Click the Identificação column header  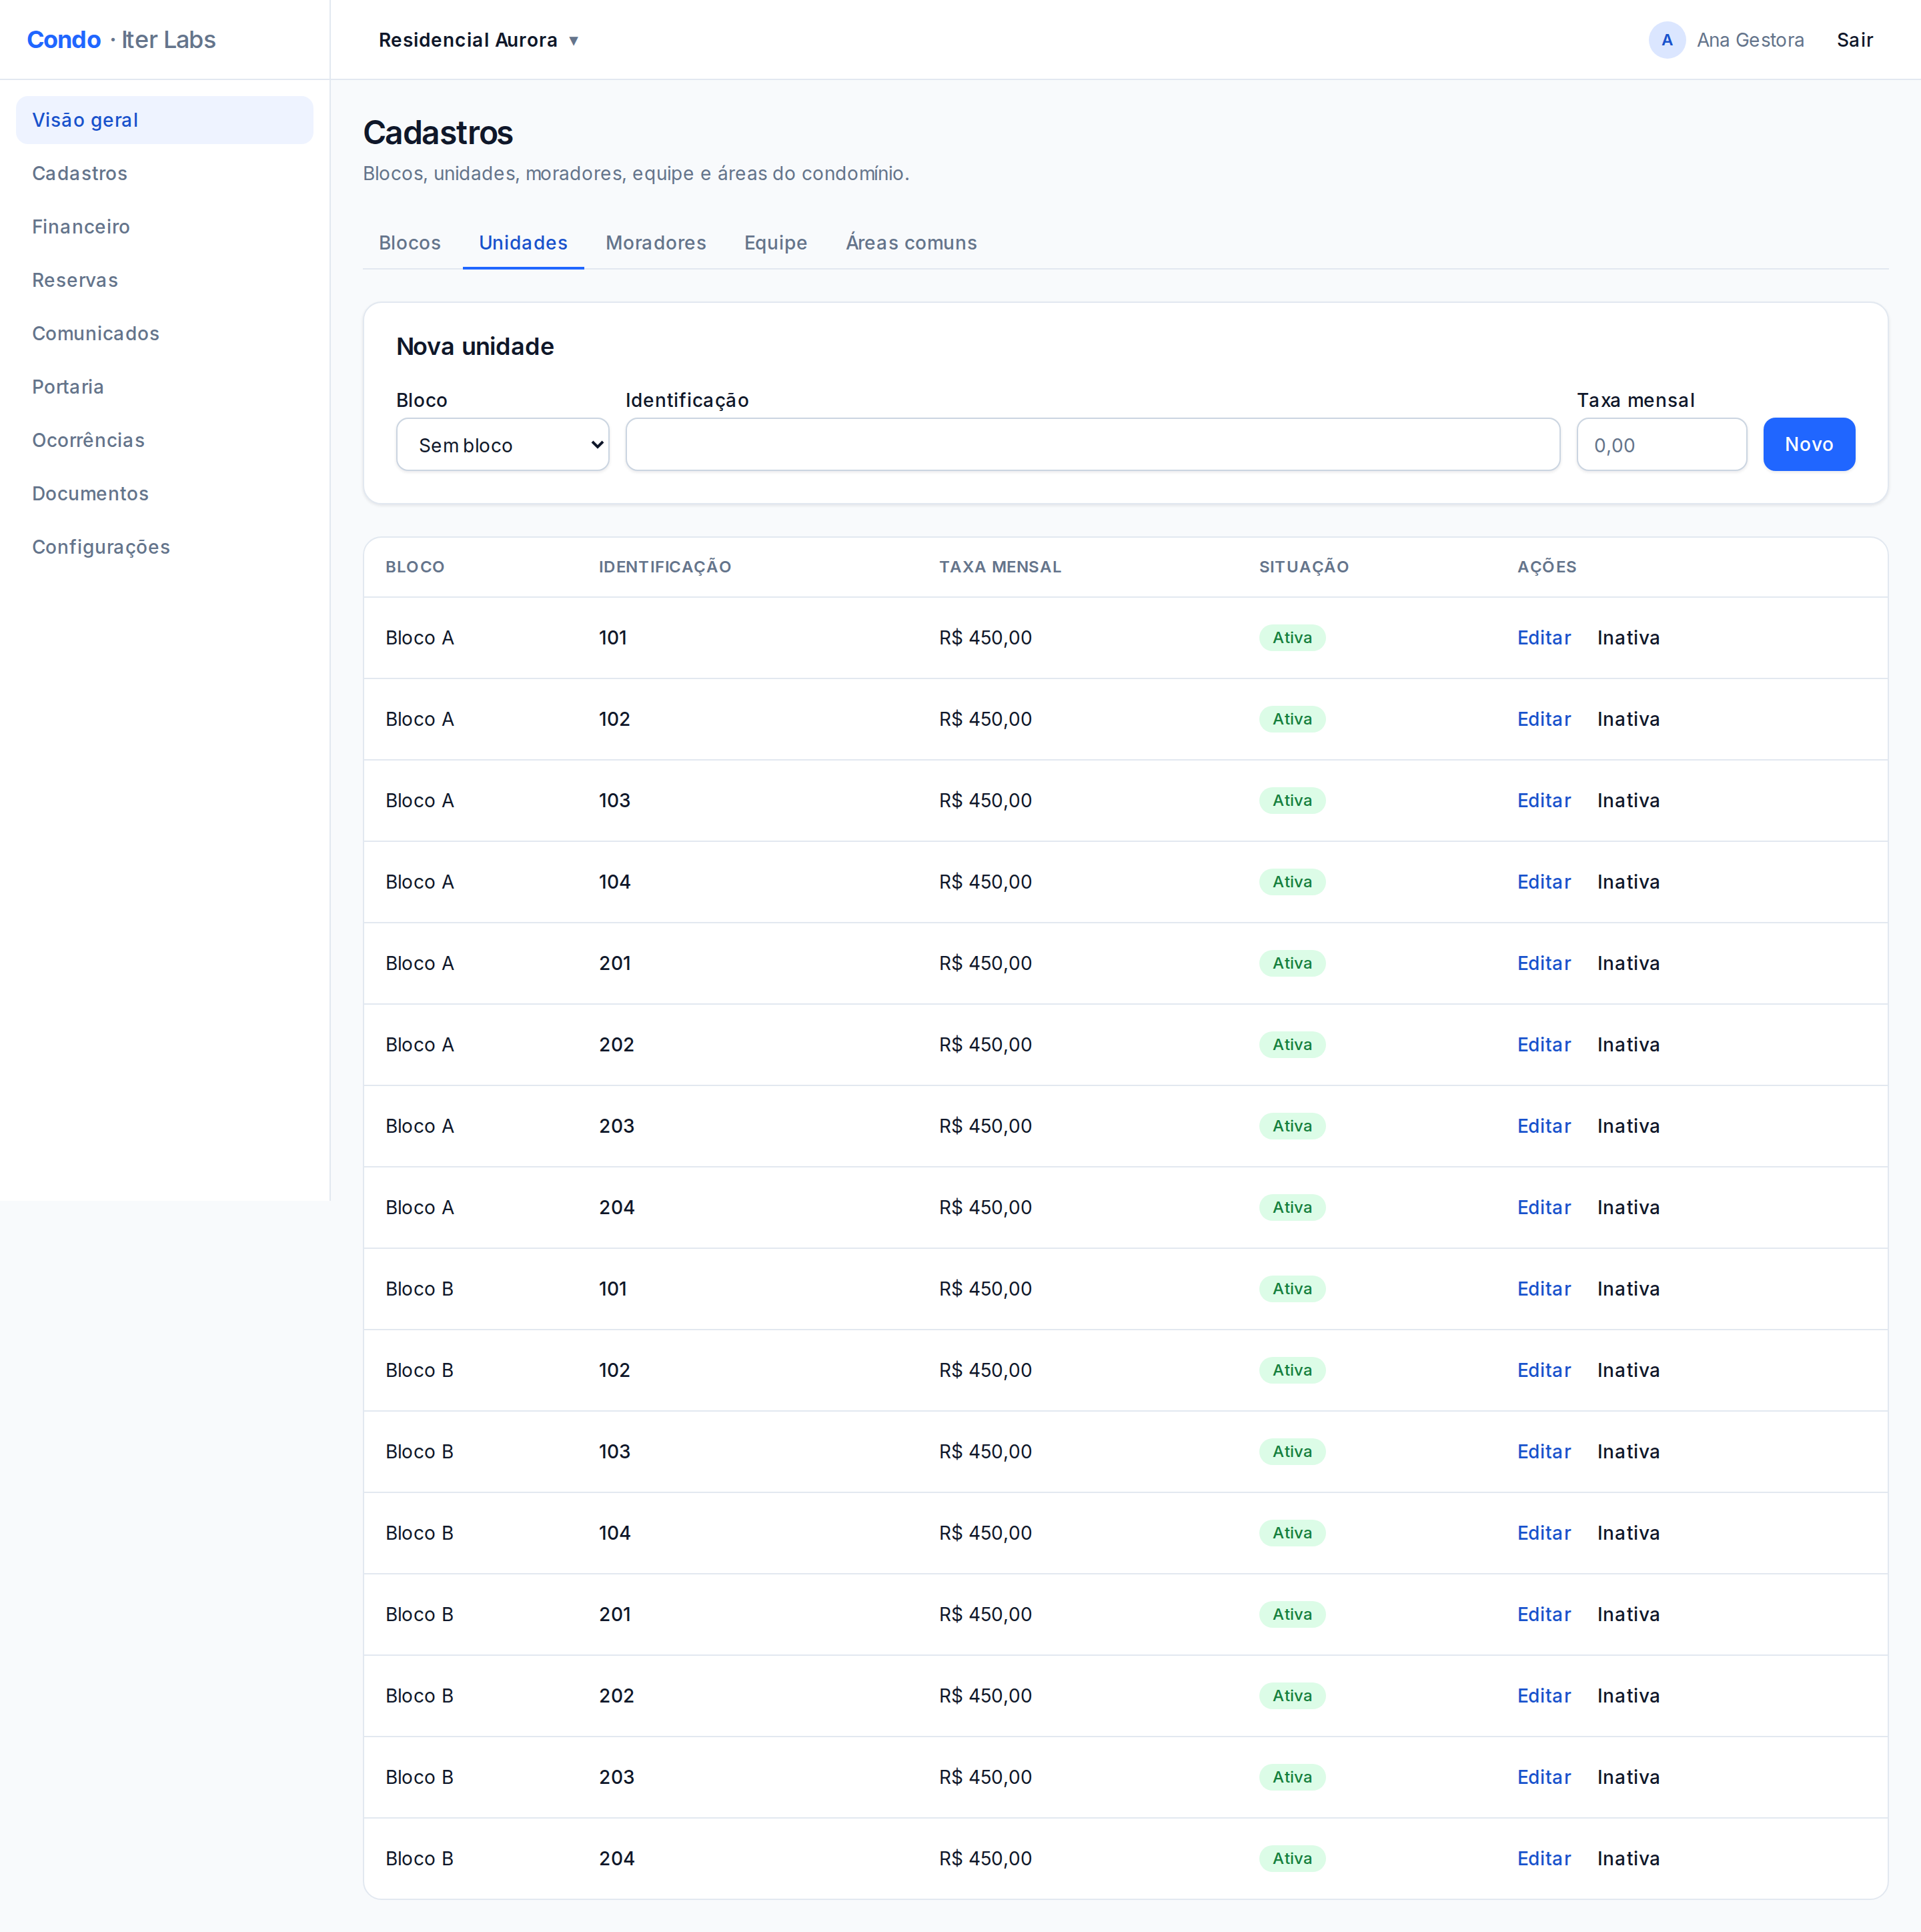point(665,567)
